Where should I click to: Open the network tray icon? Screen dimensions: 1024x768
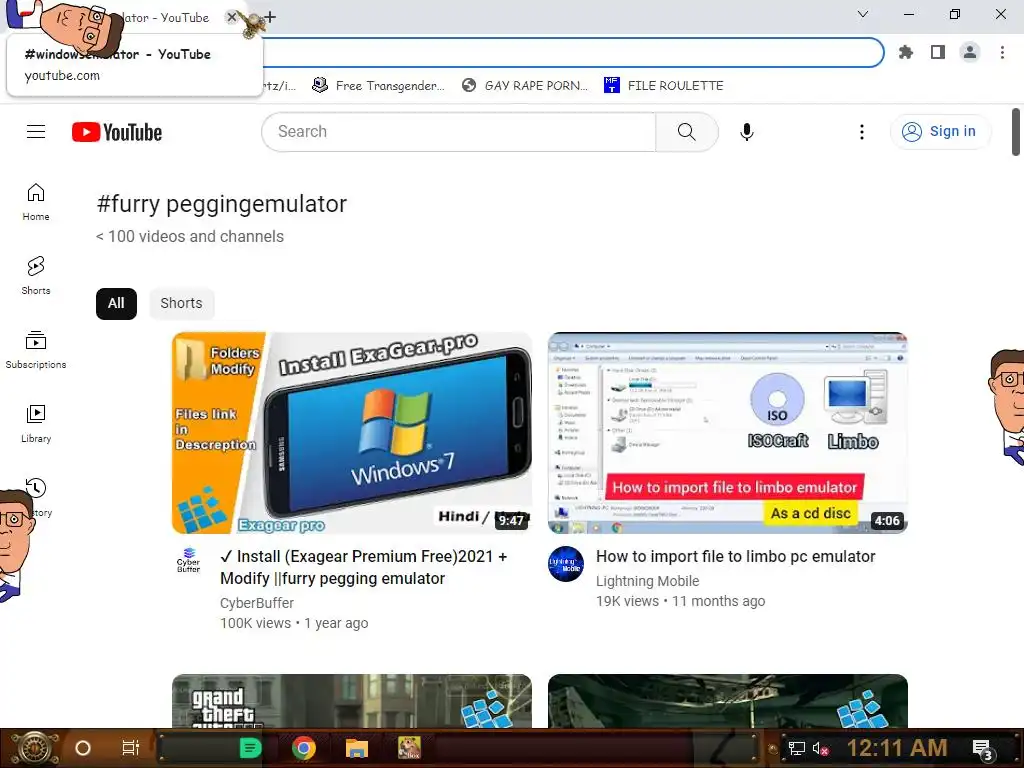click(796, 748)
